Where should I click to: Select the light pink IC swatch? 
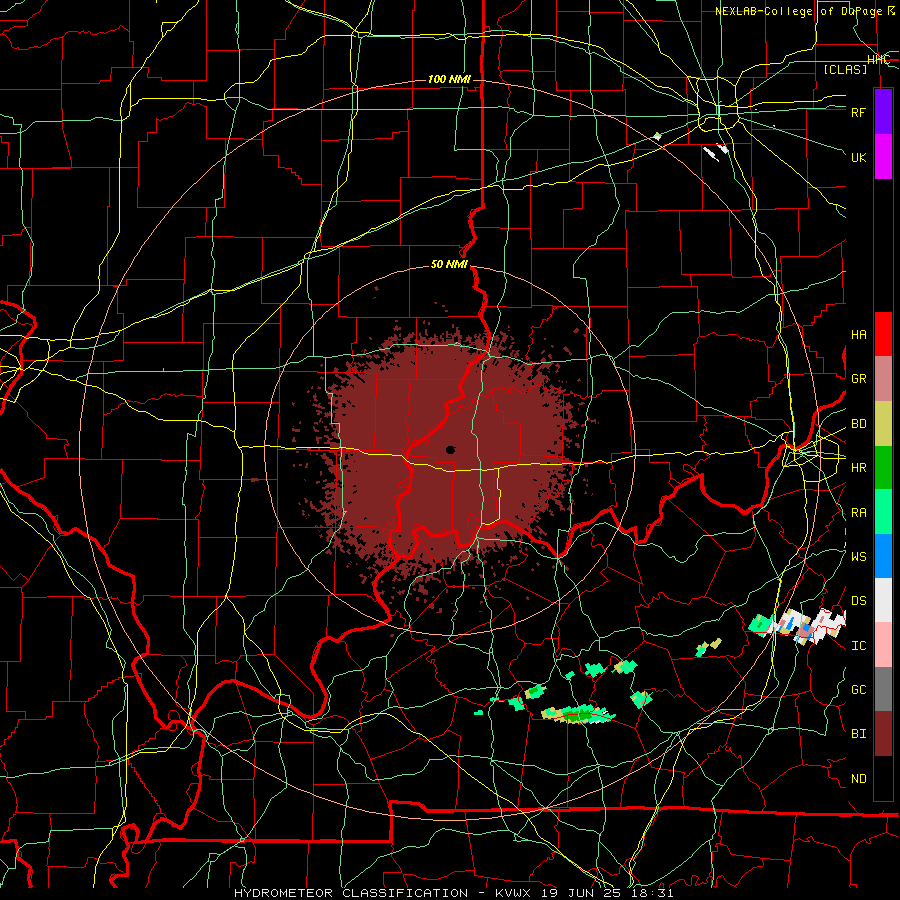[x=883, y=645]
